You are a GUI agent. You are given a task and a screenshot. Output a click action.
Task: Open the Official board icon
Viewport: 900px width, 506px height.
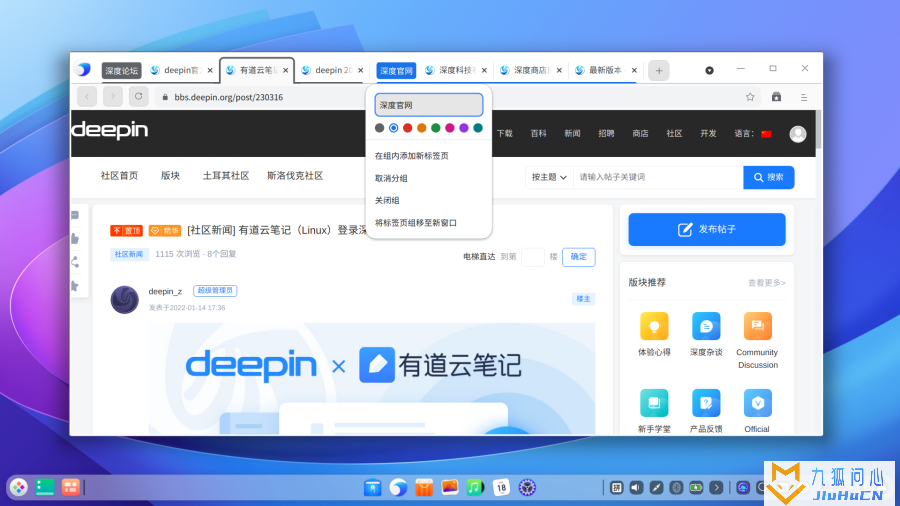(x=757, y=403)
